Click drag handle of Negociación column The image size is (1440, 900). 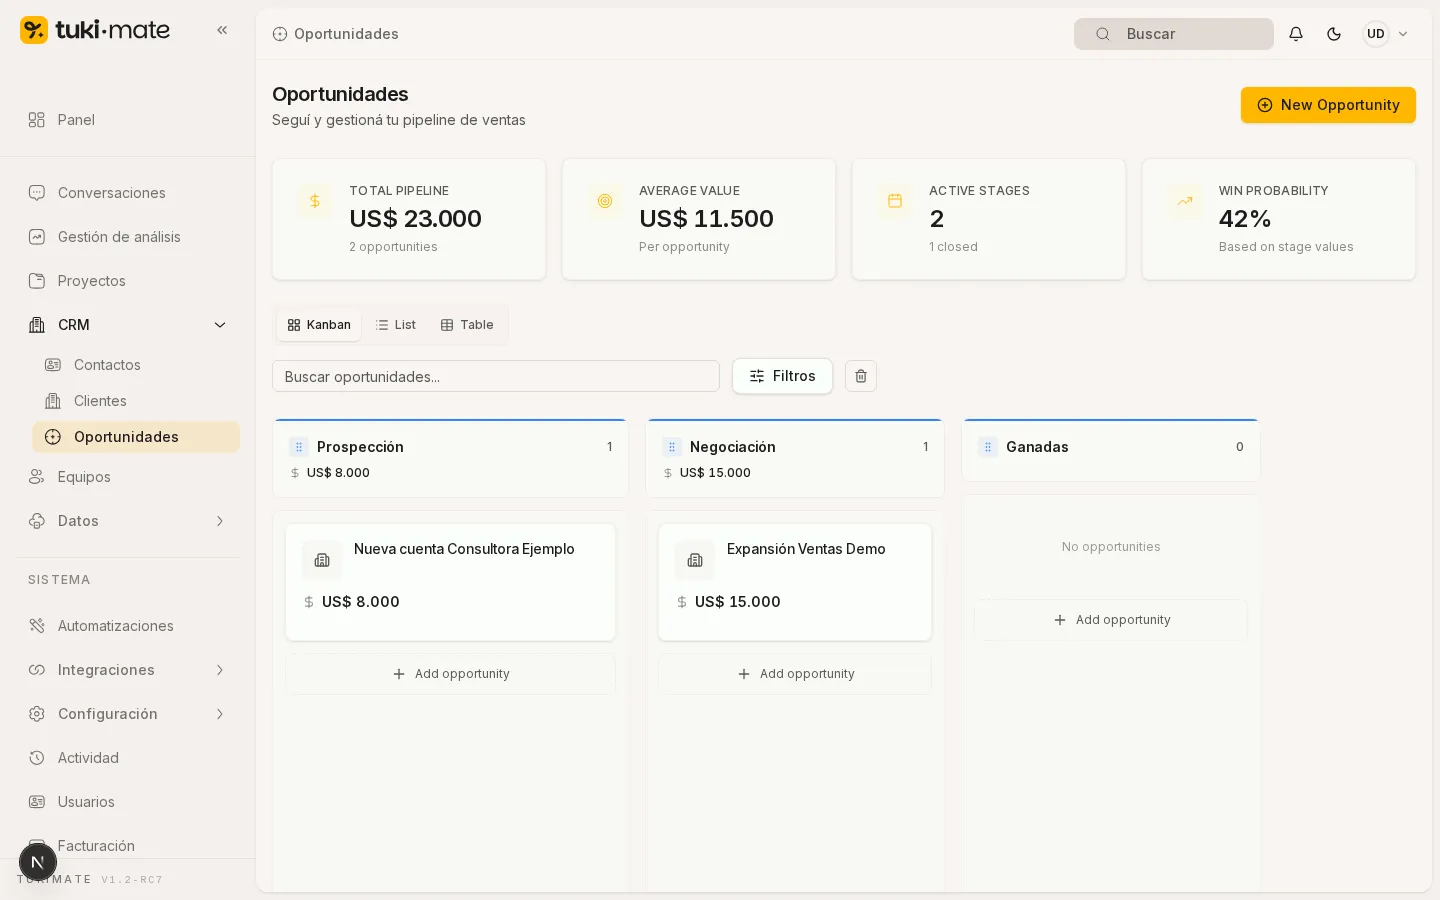[671, 447]
